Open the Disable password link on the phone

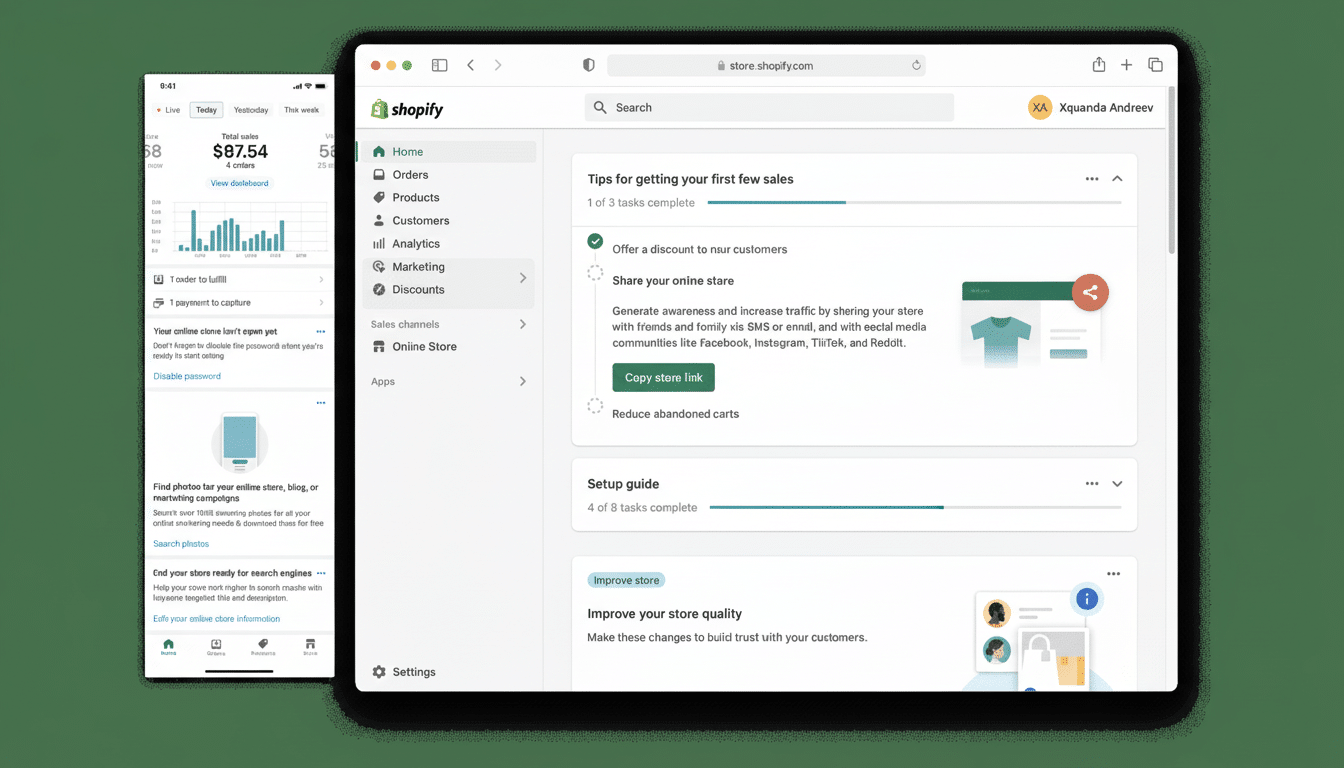point(187,376)
